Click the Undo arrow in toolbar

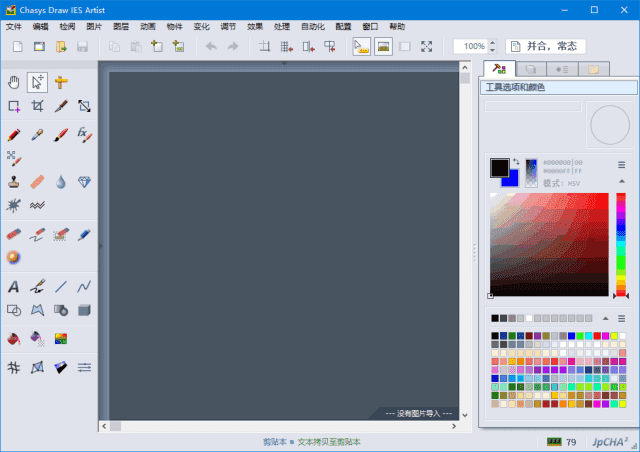coord(210,47)
